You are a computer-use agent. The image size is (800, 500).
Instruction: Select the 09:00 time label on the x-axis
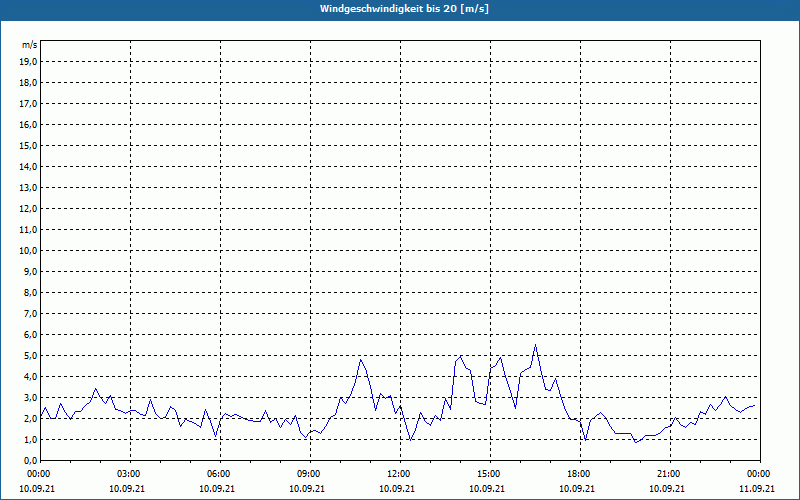click(x=309, y=473)
